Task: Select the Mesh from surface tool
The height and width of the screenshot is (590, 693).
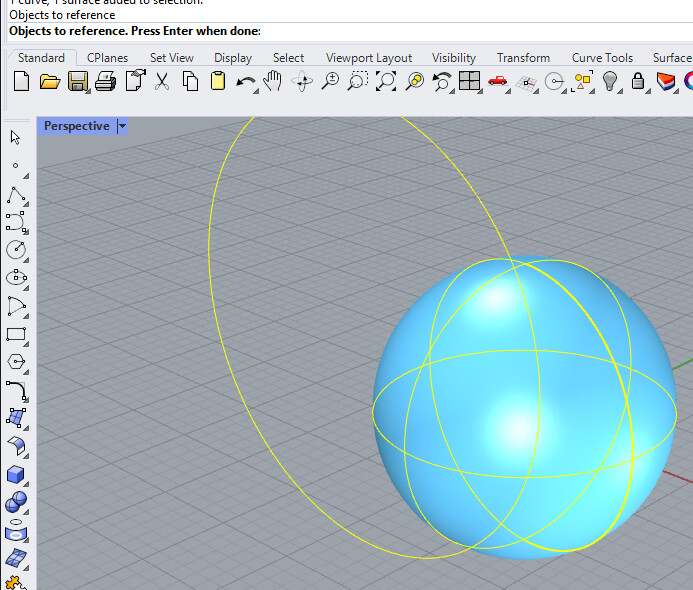Action: pyautogui.click(x=16, y=558)
